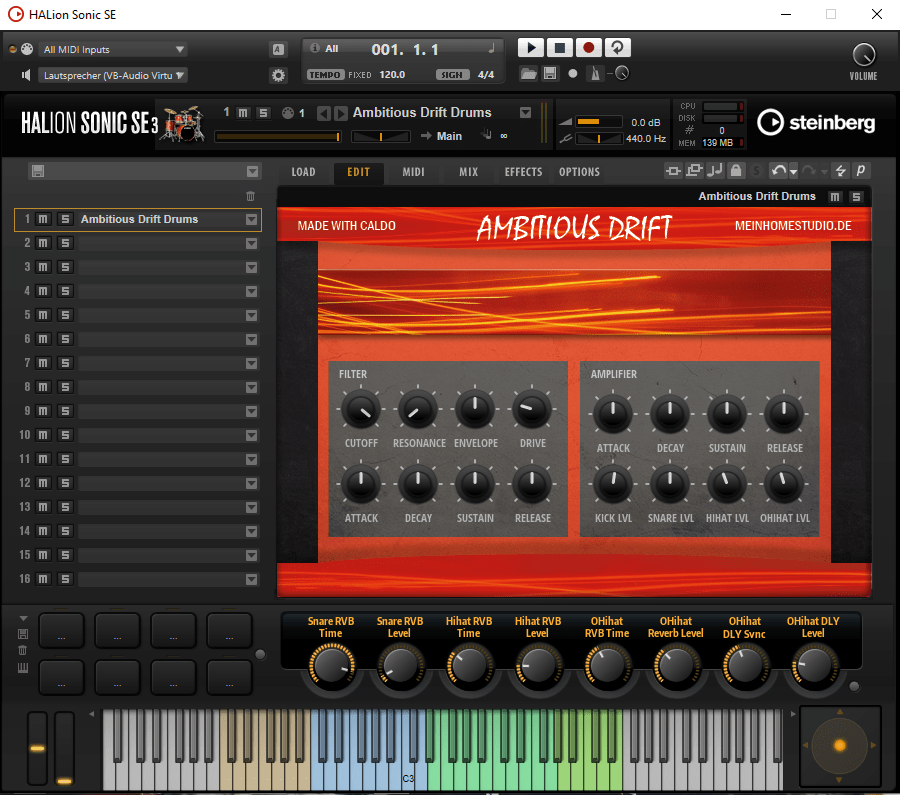Toggle the lock icon in toolbar

click(736, 171)
